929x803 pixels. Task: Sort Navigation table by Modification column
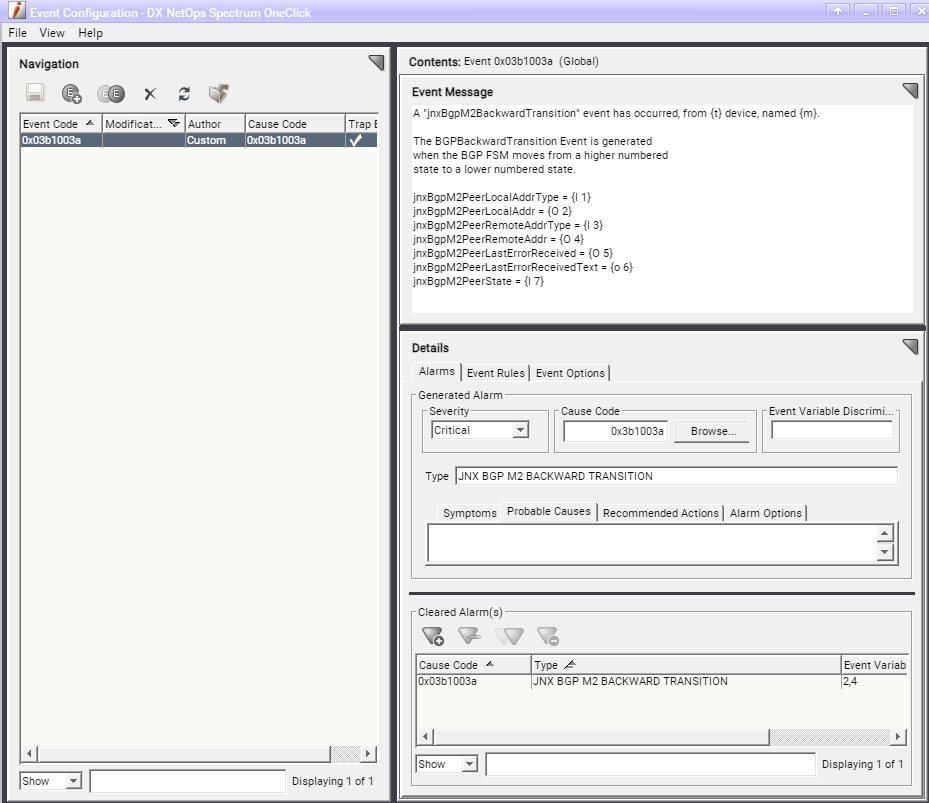coord(143,123)
